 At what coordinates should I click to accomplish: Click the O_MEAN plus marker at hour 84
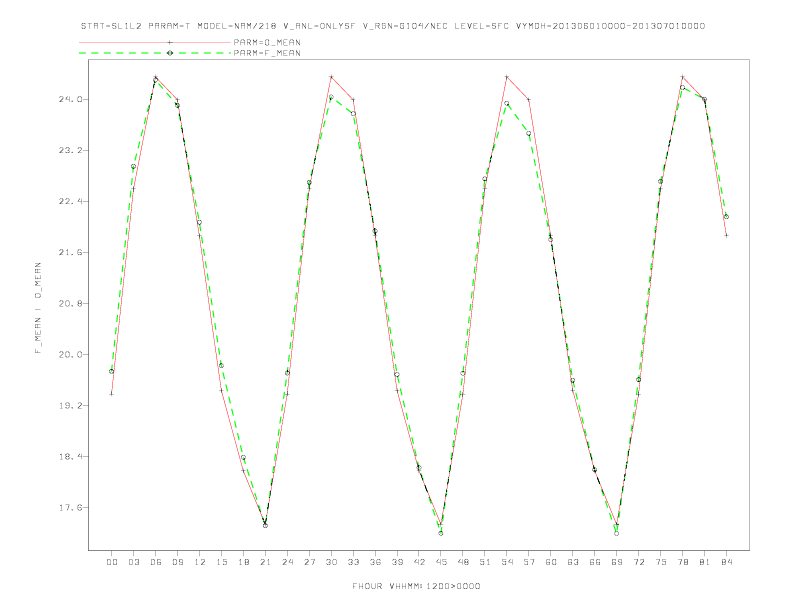coord(726,235)
